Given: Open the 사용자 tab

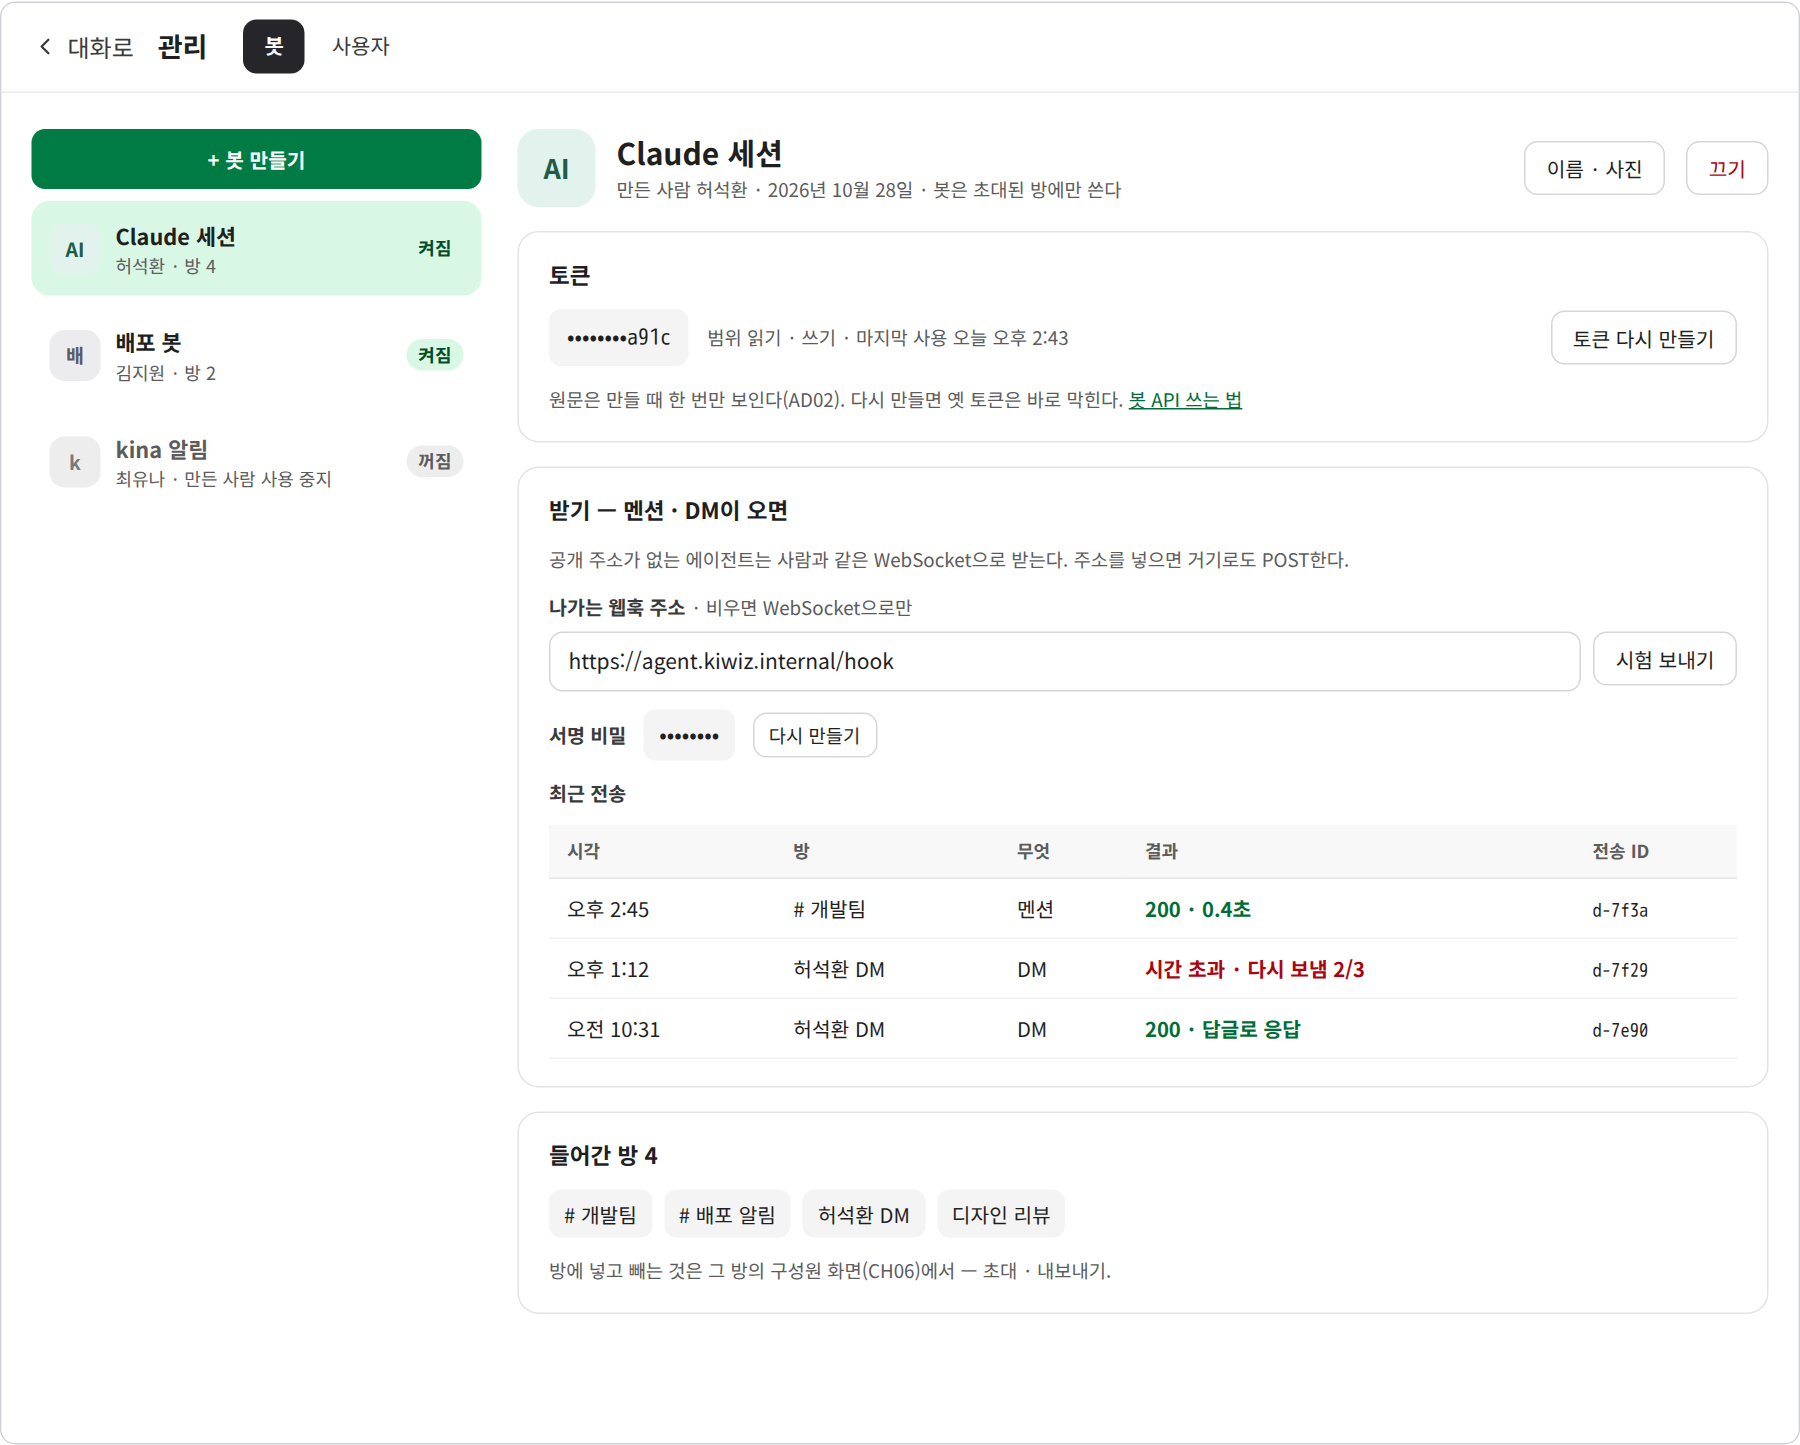Looking at the screenshot, I should coord(360,46).
